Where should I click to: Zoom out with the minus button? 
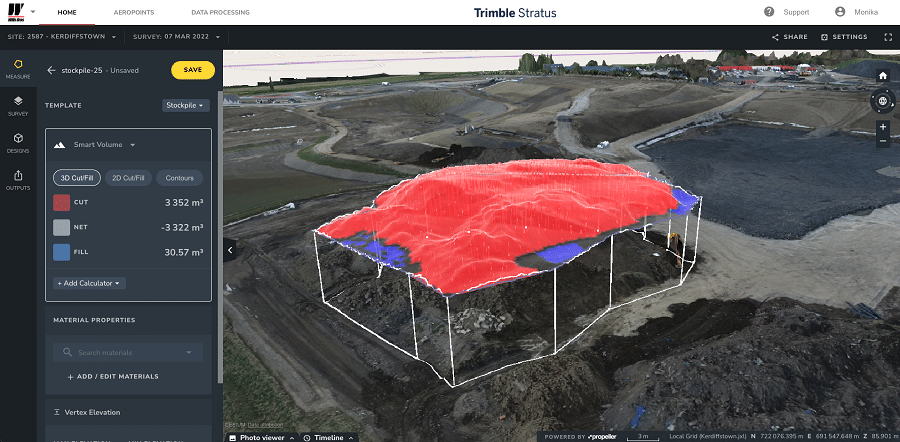click(x=883, y=142)
